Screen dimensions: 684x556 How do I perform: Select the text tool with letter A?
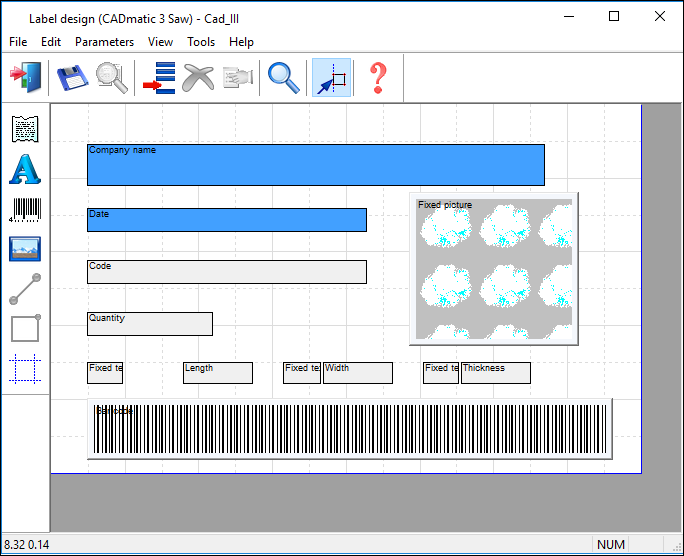pyautogui.click(x=25, y=169)
